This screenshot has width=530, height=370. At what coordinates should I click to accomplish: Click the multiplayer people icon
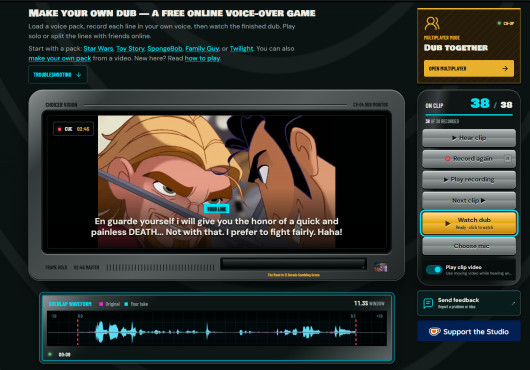[432, 23]
